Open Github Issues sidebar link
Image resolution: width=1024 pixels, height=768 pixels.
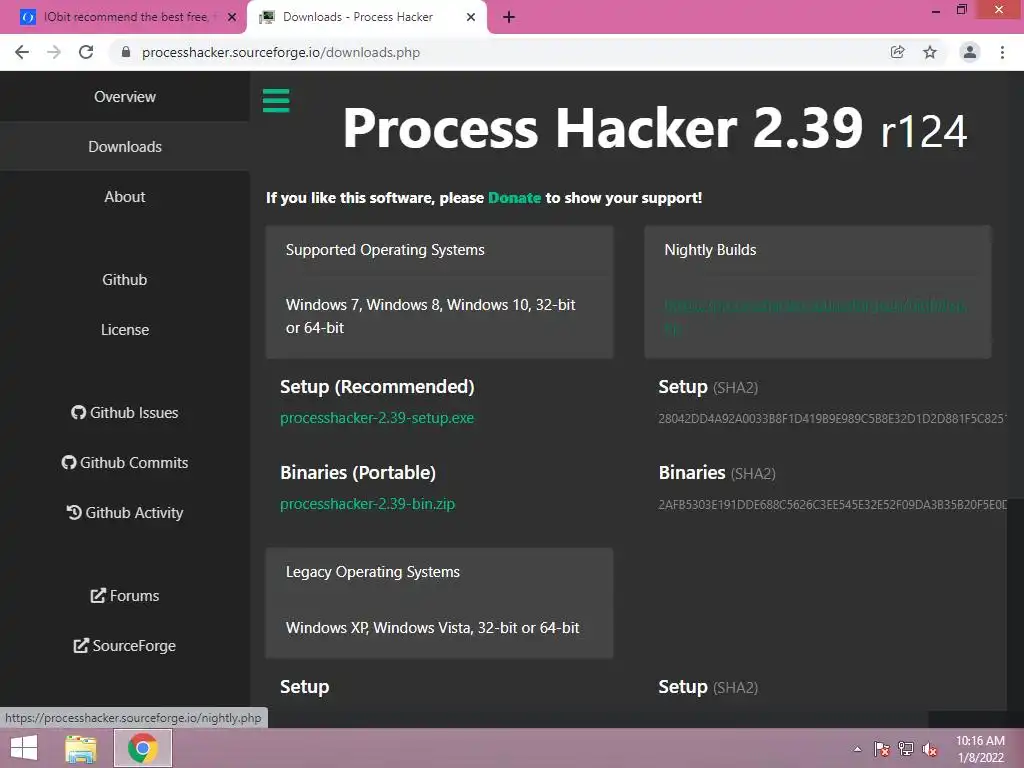(x=125, y=413)
